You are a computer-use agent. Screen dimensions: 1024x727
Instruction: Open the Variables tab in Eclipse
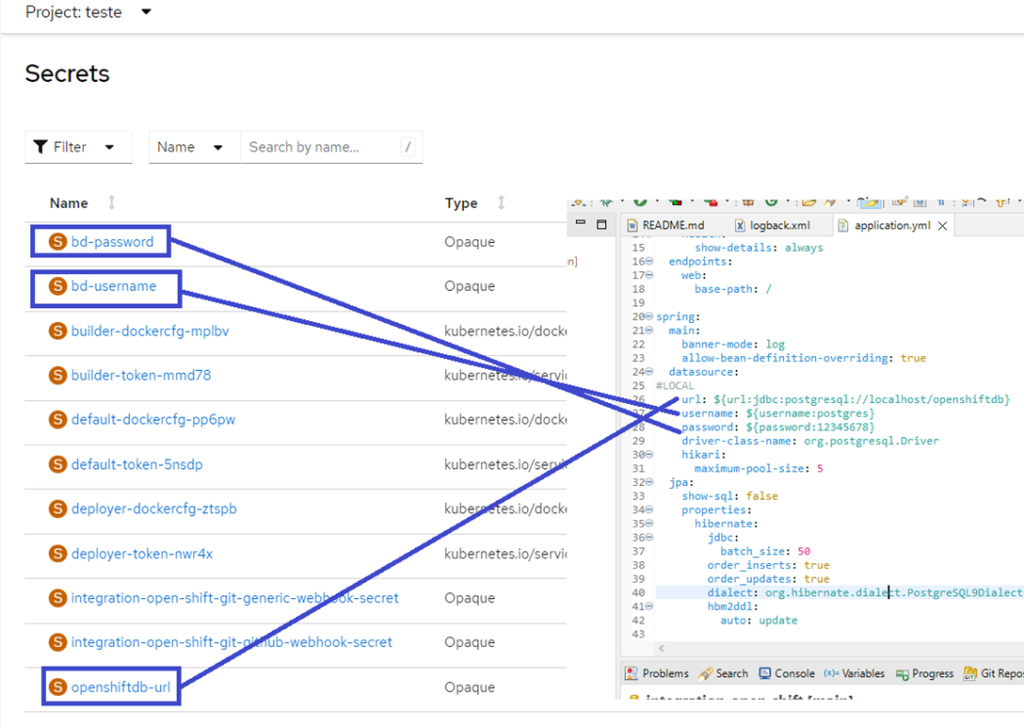[x=854, y=673]
